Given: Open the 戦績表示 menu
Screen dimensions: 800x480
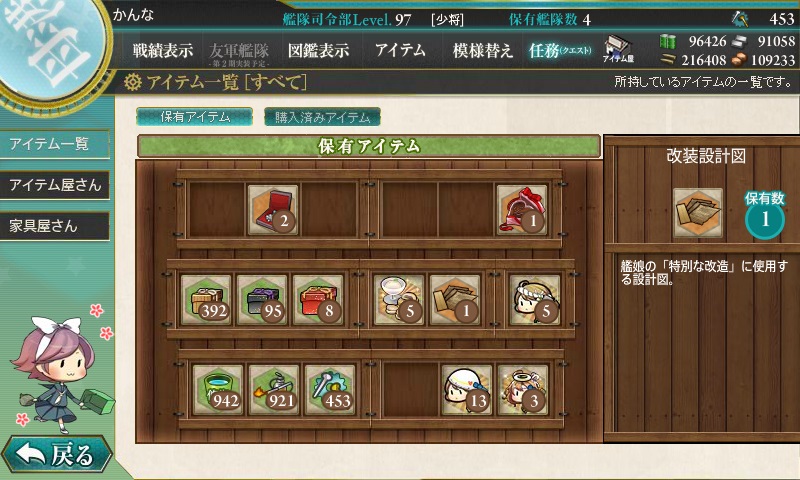Looking at the screenshot, I should pyautogui.click(x=163, y=50).
